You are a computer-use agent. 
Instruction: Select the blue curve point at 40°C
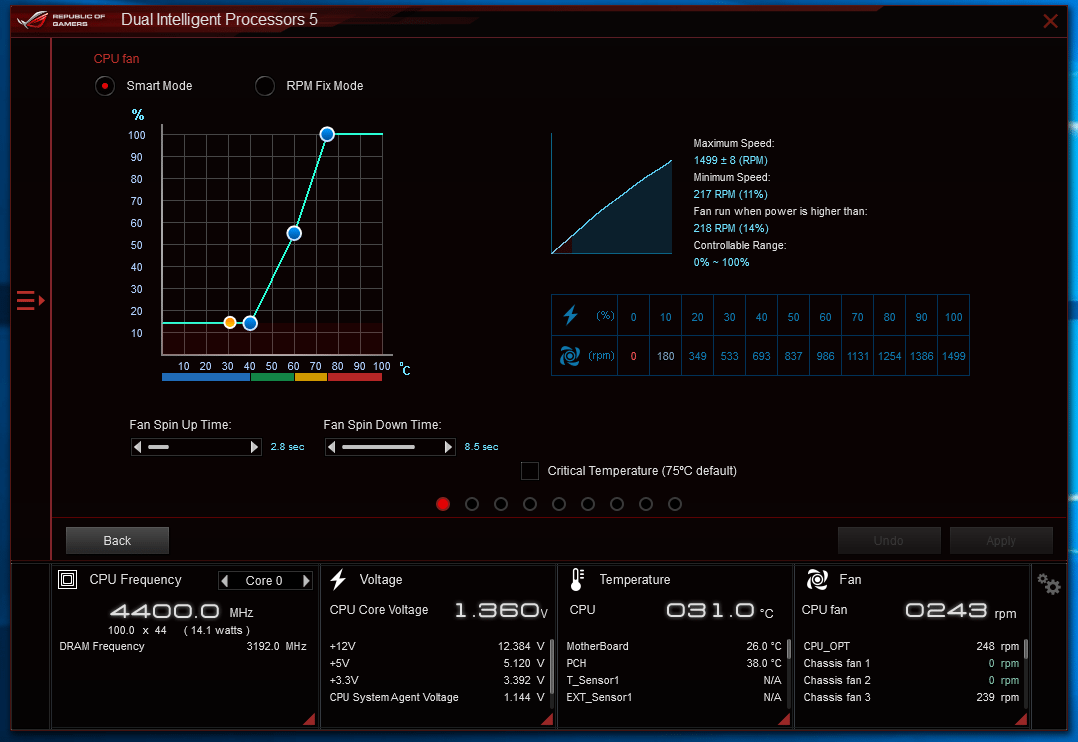pyautogui.click(x=250, y=323)
